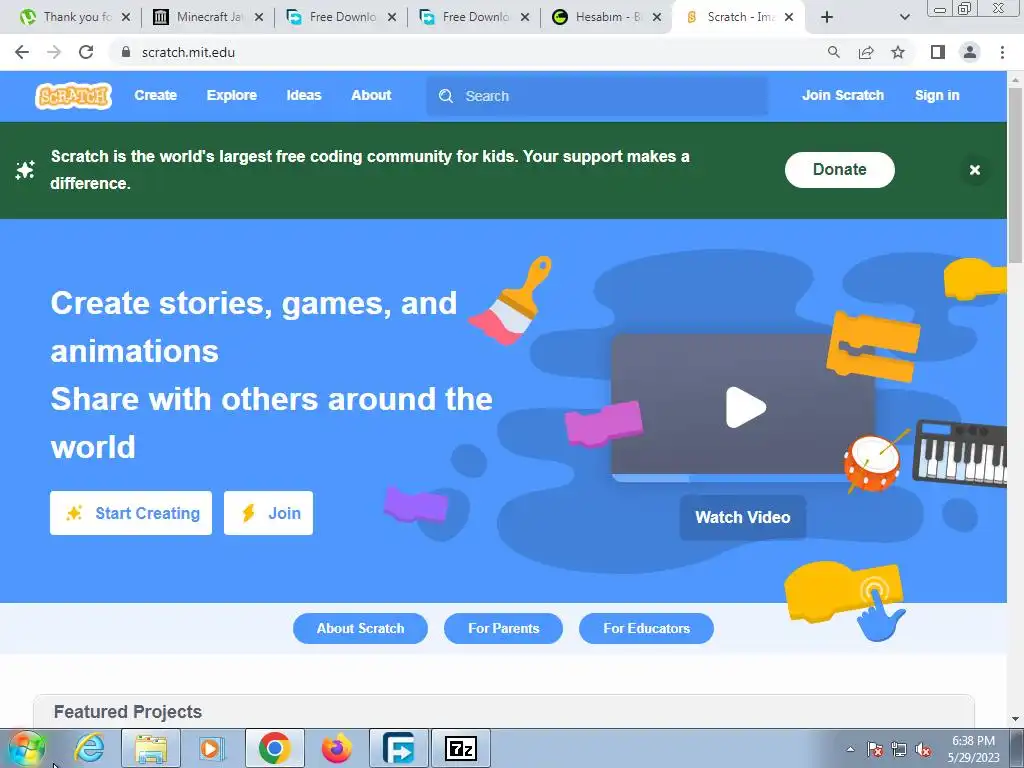1024x768 pixels.
Task: Open 7-Zip taskbar icon
Action: [x=460, y=748]
